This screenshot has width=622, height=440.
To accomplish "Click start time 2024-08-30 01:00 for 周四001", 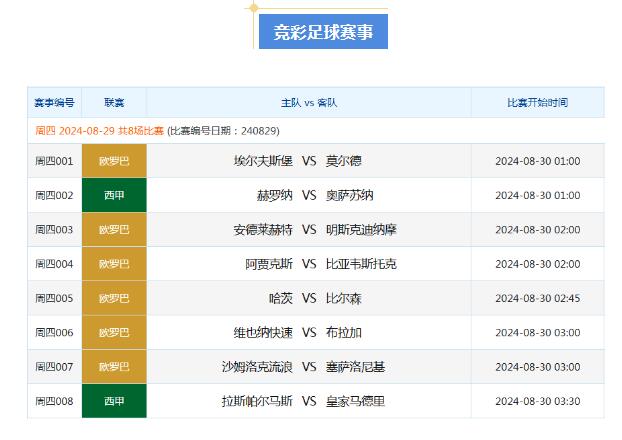I will (538, 161).
